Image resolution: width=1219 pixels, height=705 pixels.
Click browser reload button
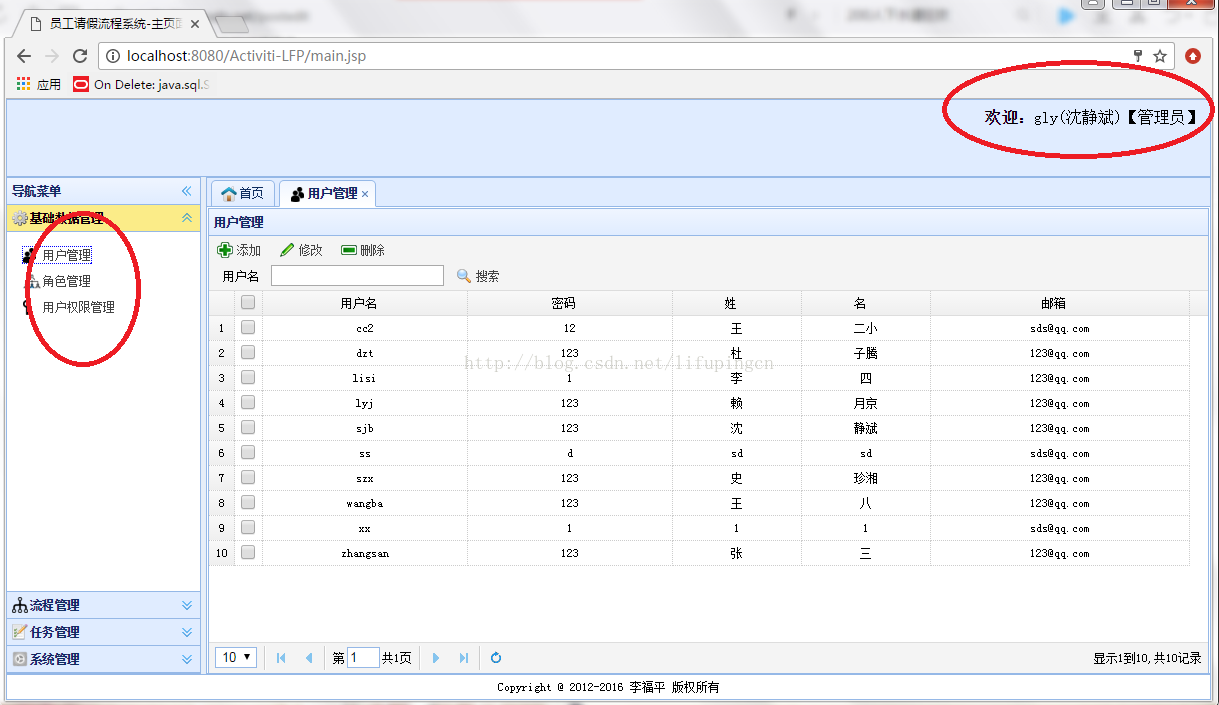click(79, 56)
